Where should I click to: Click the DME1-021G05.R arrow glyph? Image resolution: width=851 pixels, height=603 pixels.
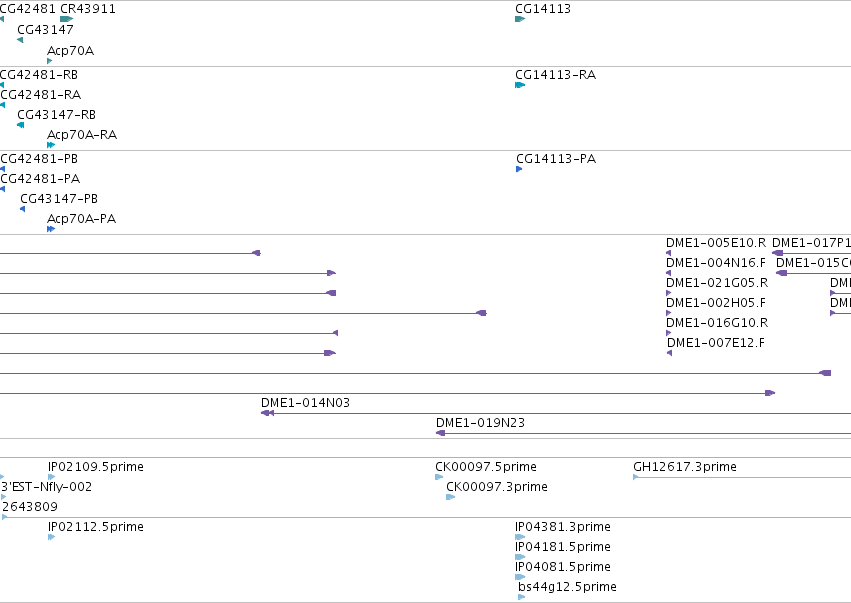pyautogui.click(x=669, y=293)
